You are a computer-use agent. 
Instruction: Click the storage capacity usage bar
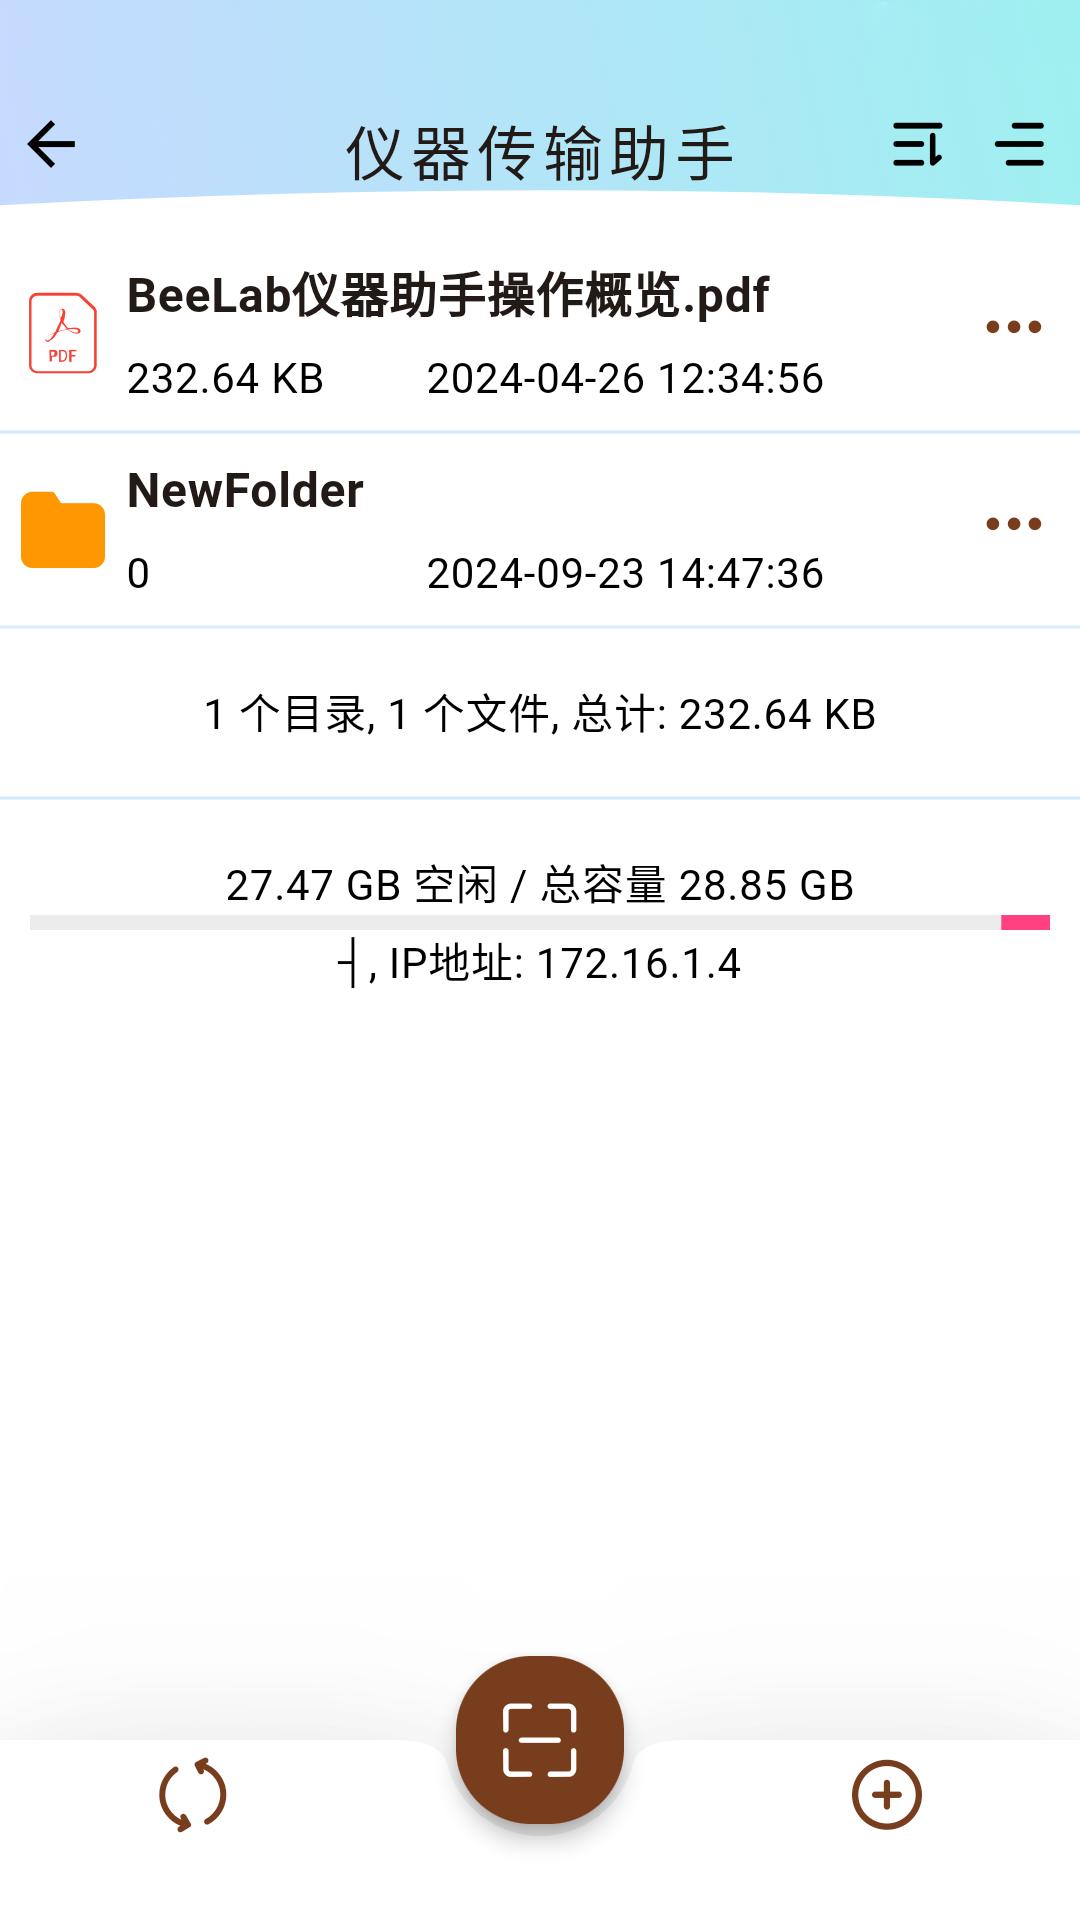pyautogui.click(x=540, y=922)
